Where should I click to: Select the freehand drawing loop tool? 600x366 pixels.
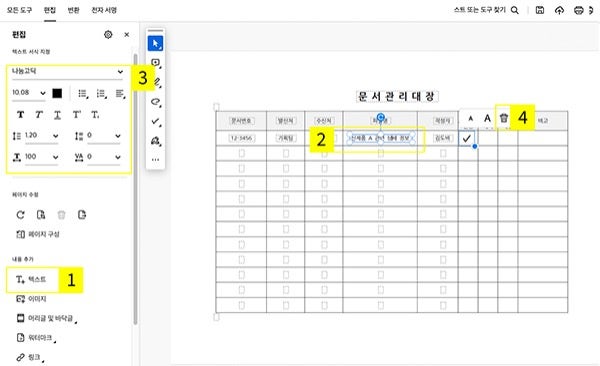tap(155, 102)
